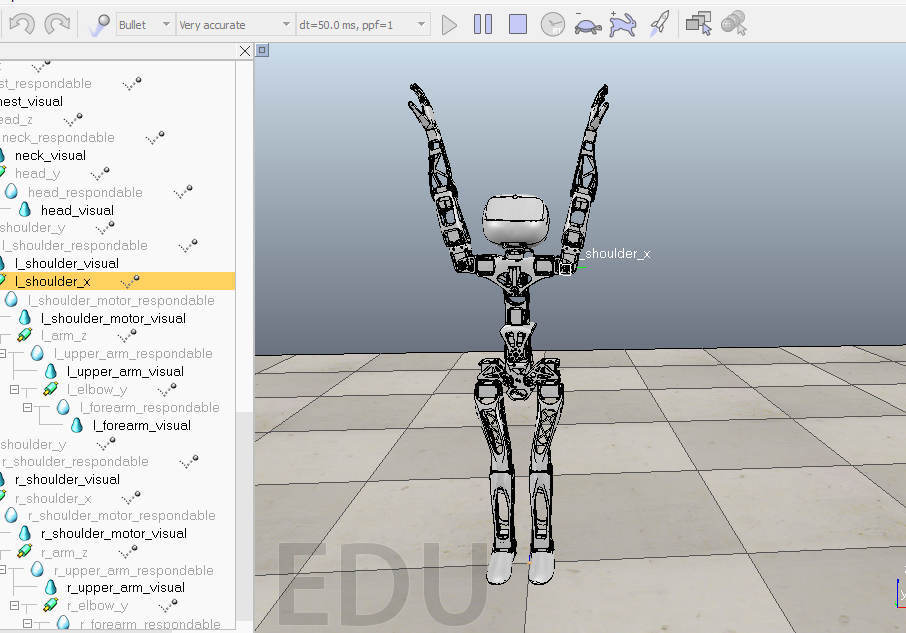906x633 pixels.
Task: Click the joint icon beside r_arm_z
Action: pyautogui.click(x=25, y=552)
